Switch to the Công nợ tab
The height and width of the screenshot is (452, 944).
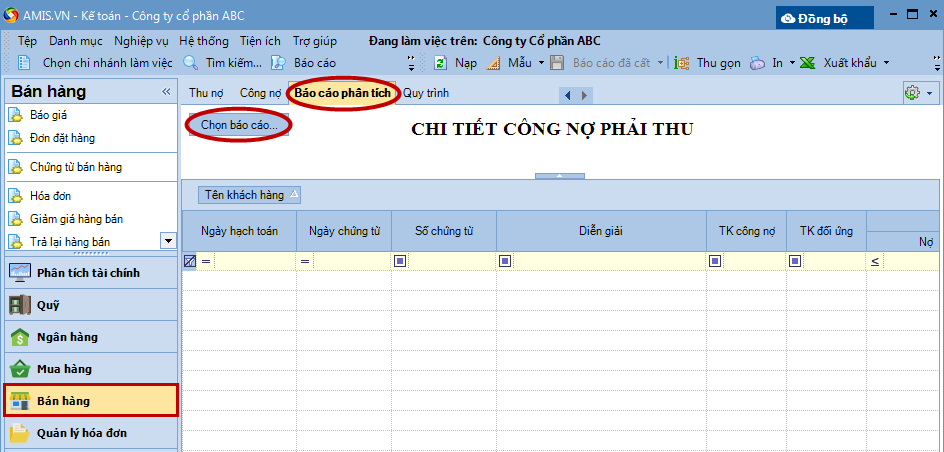[260, 93]
